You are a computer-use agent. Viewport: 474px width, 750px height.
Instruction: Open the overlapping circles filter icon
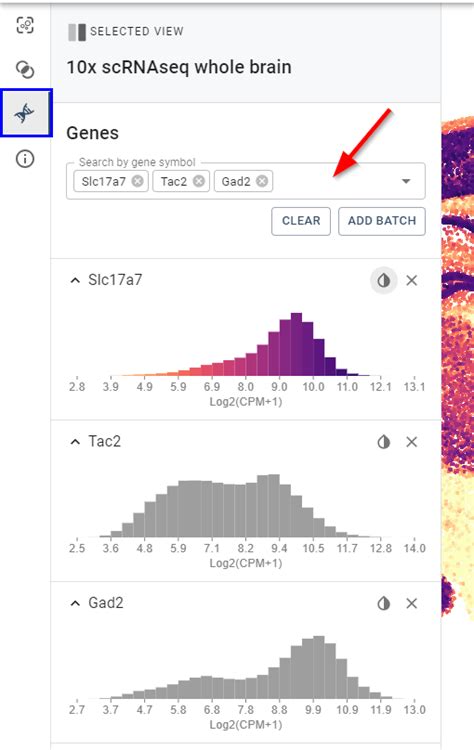click(25, 69)
